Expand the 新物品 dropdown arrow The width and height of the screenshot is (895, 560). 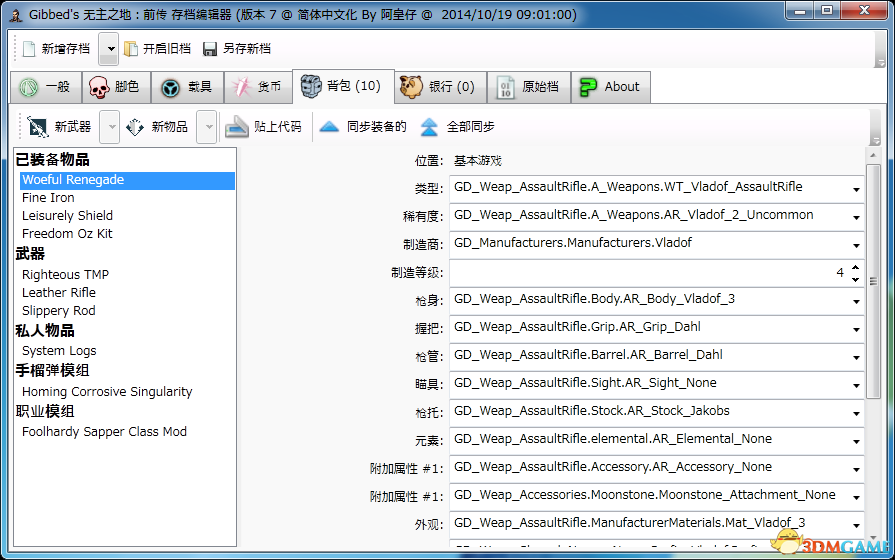[208, 127]
